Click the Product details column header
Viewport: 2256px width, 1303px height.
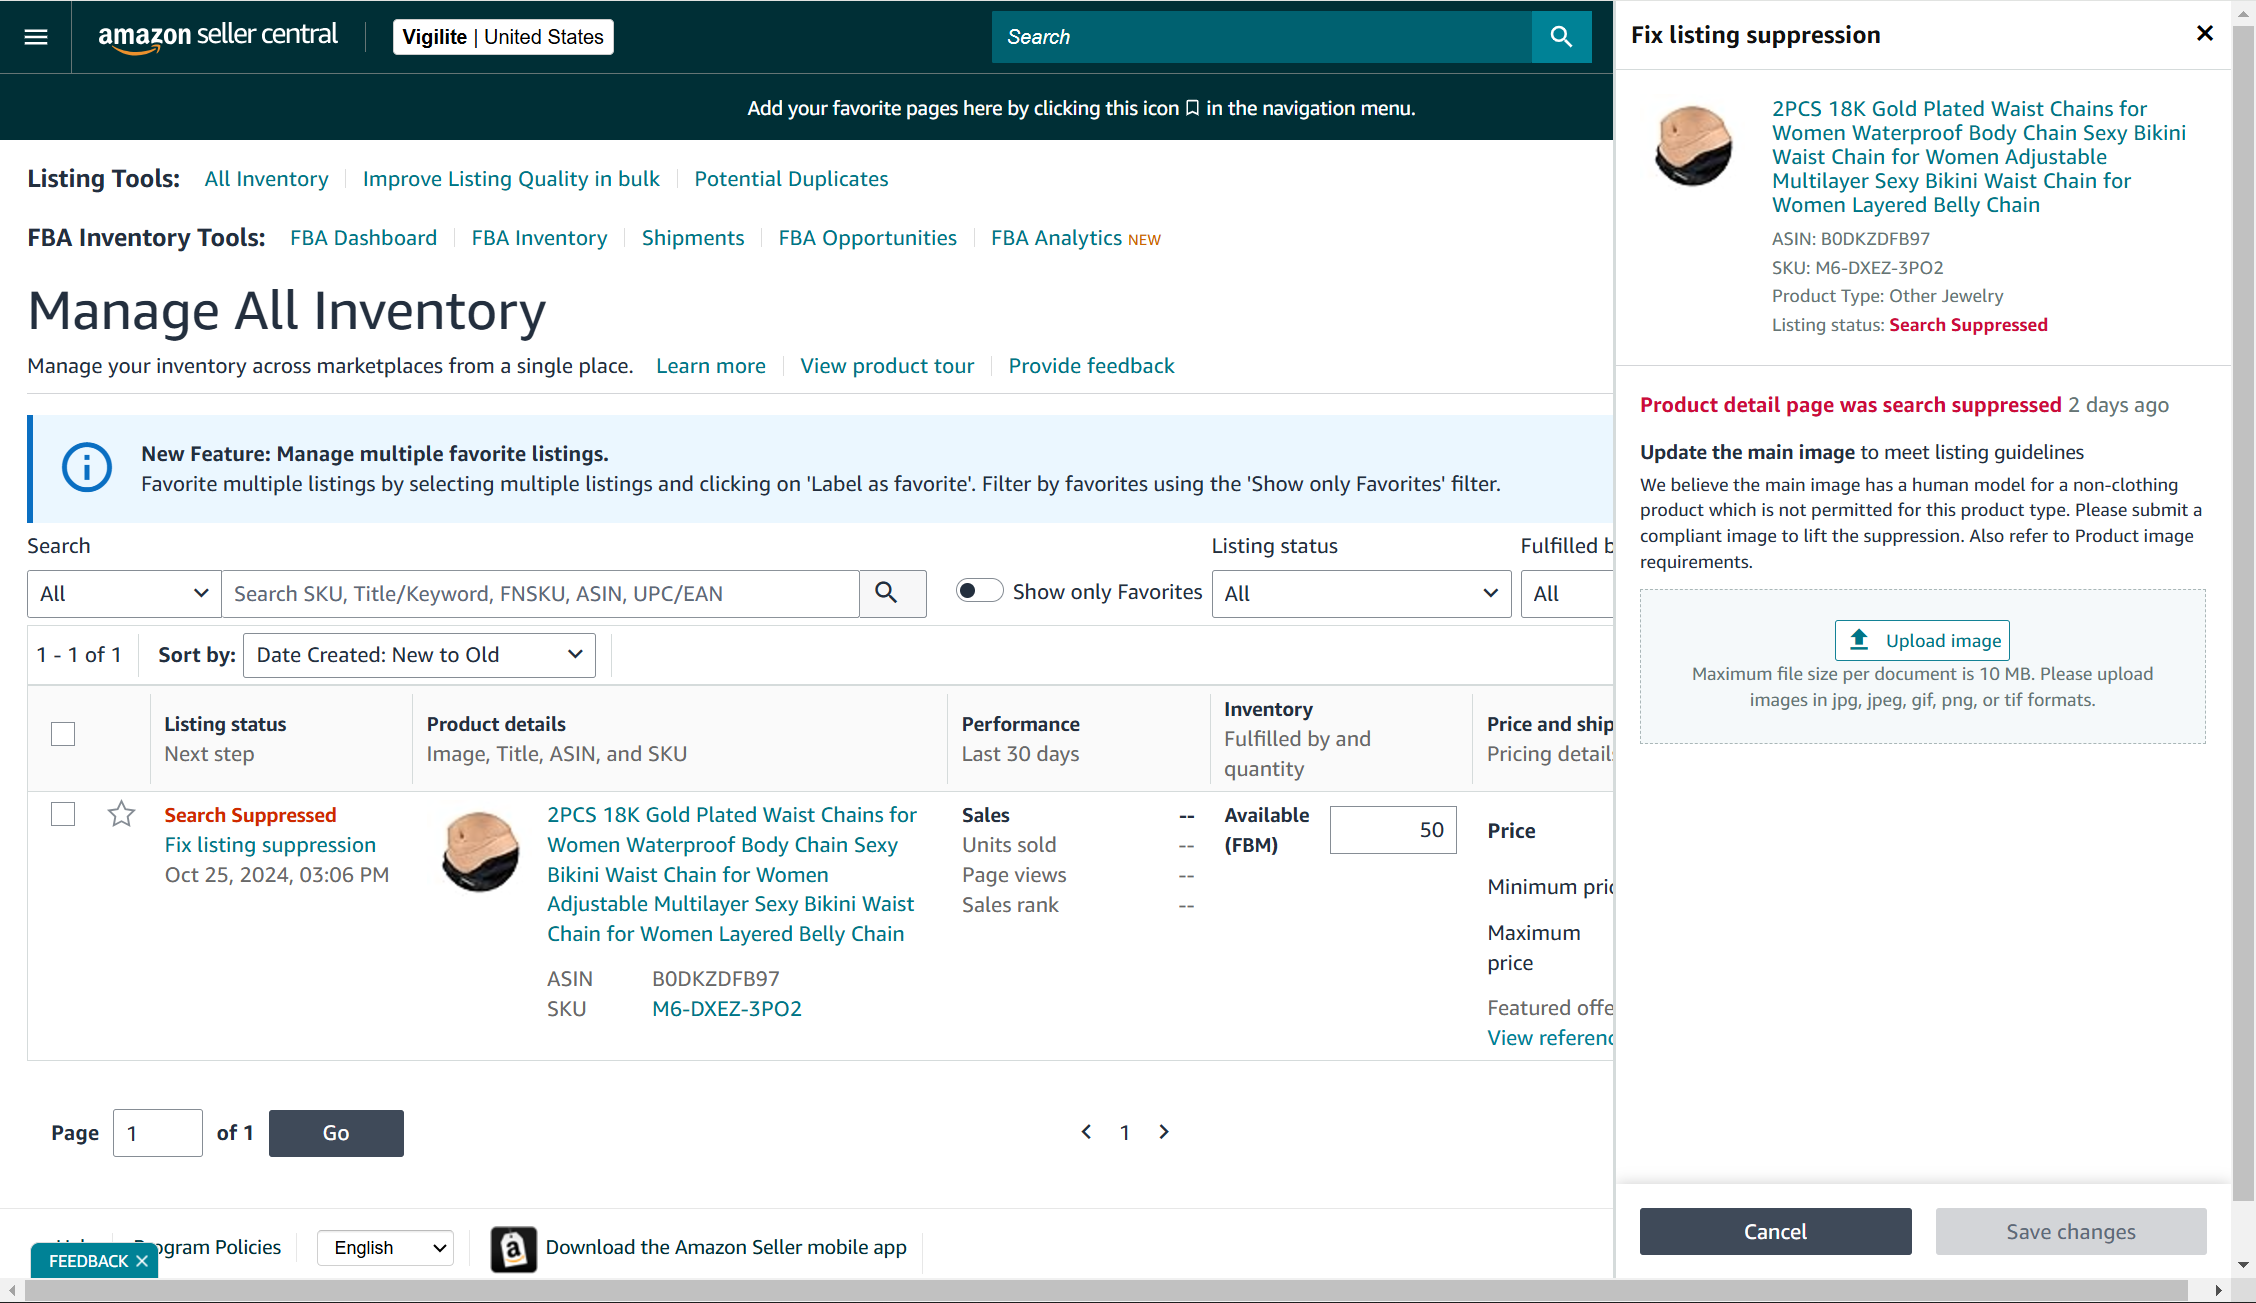coord(496,724)
